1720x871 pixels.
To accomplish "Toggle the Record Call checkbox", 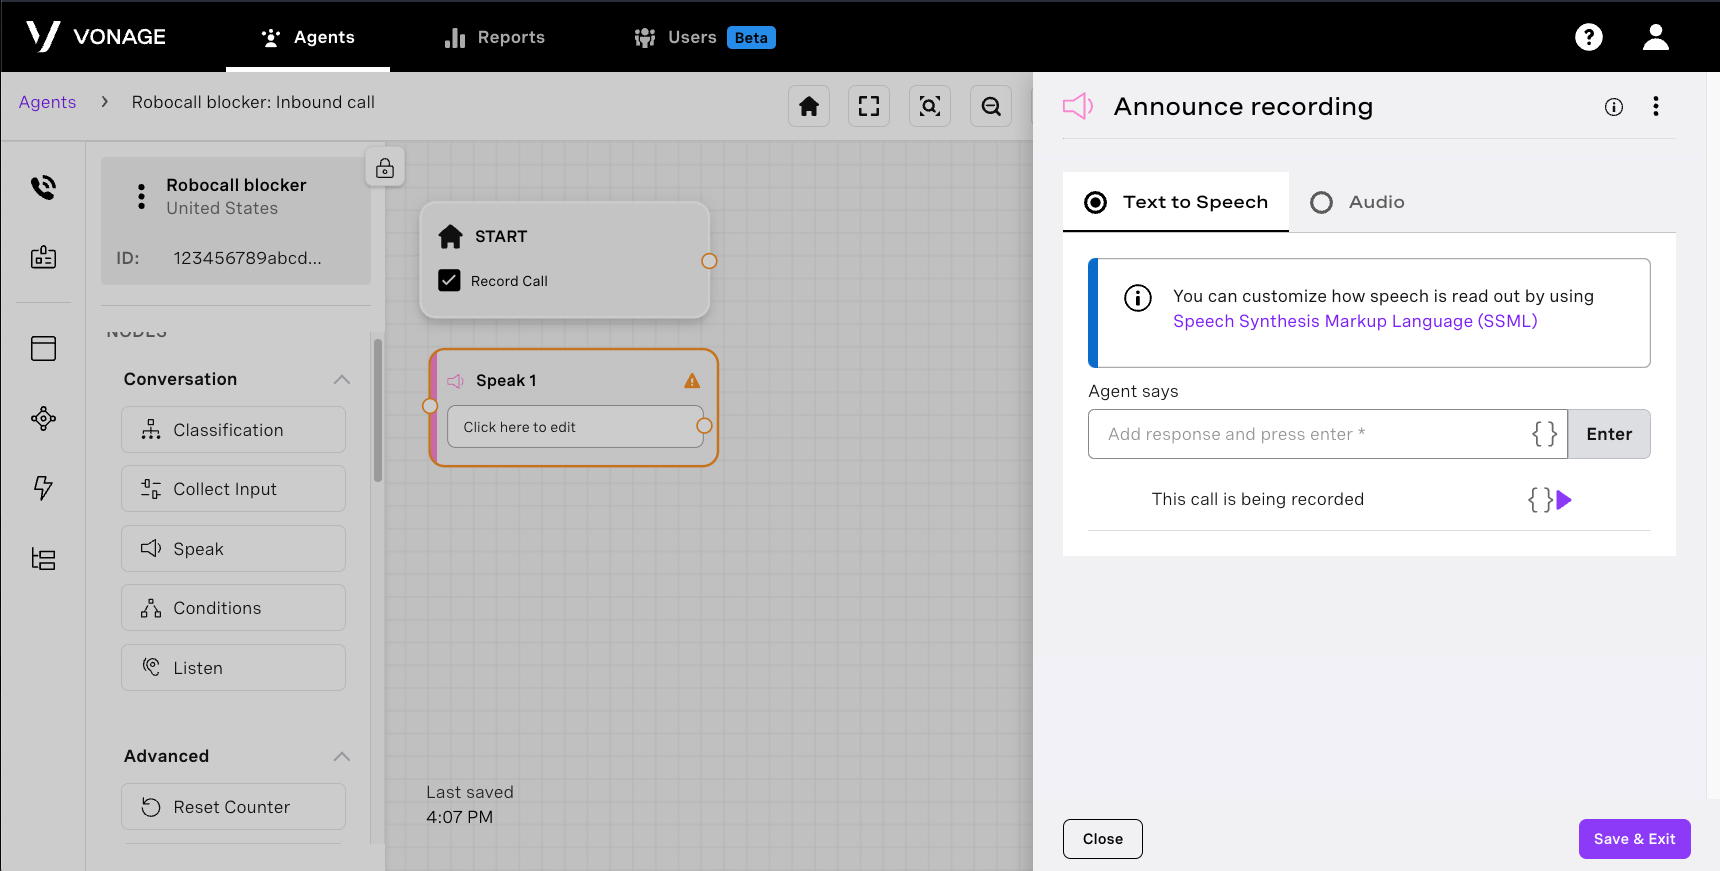I will (x=449, y=281).
